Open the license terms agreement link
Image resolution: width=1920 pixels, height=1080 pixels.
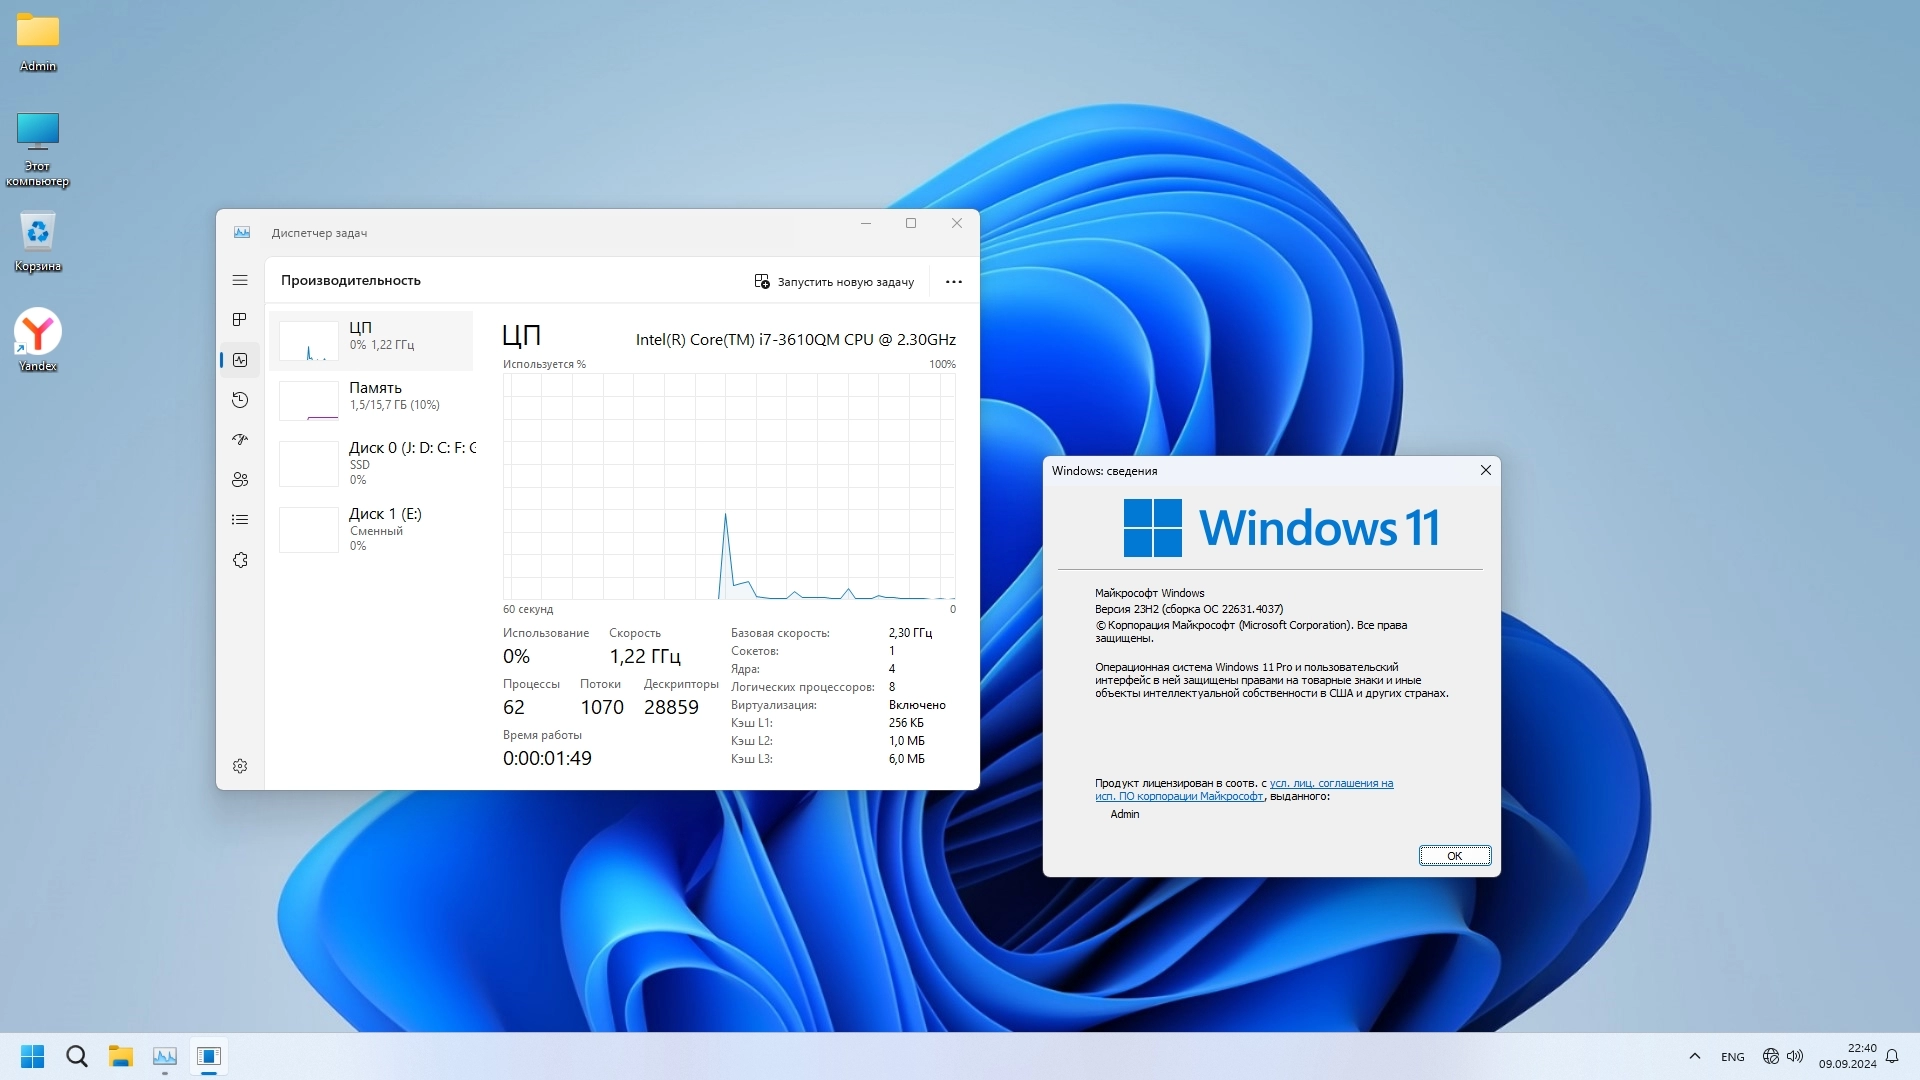(x=1331, y=784)
